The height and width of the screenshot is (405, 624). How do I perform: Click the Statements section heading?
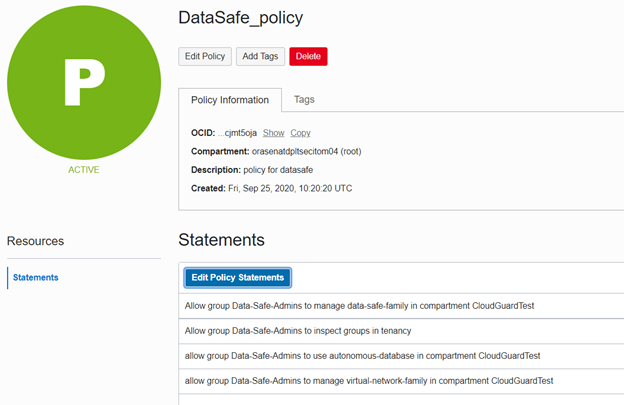pos(221,240)
